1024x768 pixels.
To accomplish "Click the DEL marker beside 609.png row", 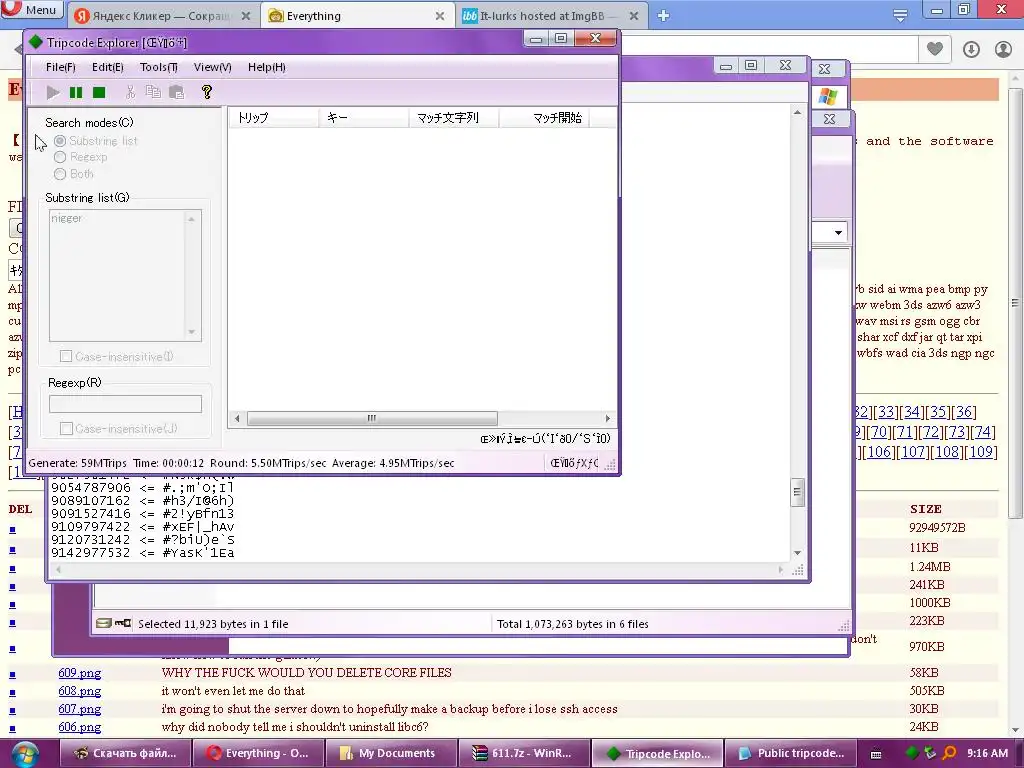I will pos(12,674).
